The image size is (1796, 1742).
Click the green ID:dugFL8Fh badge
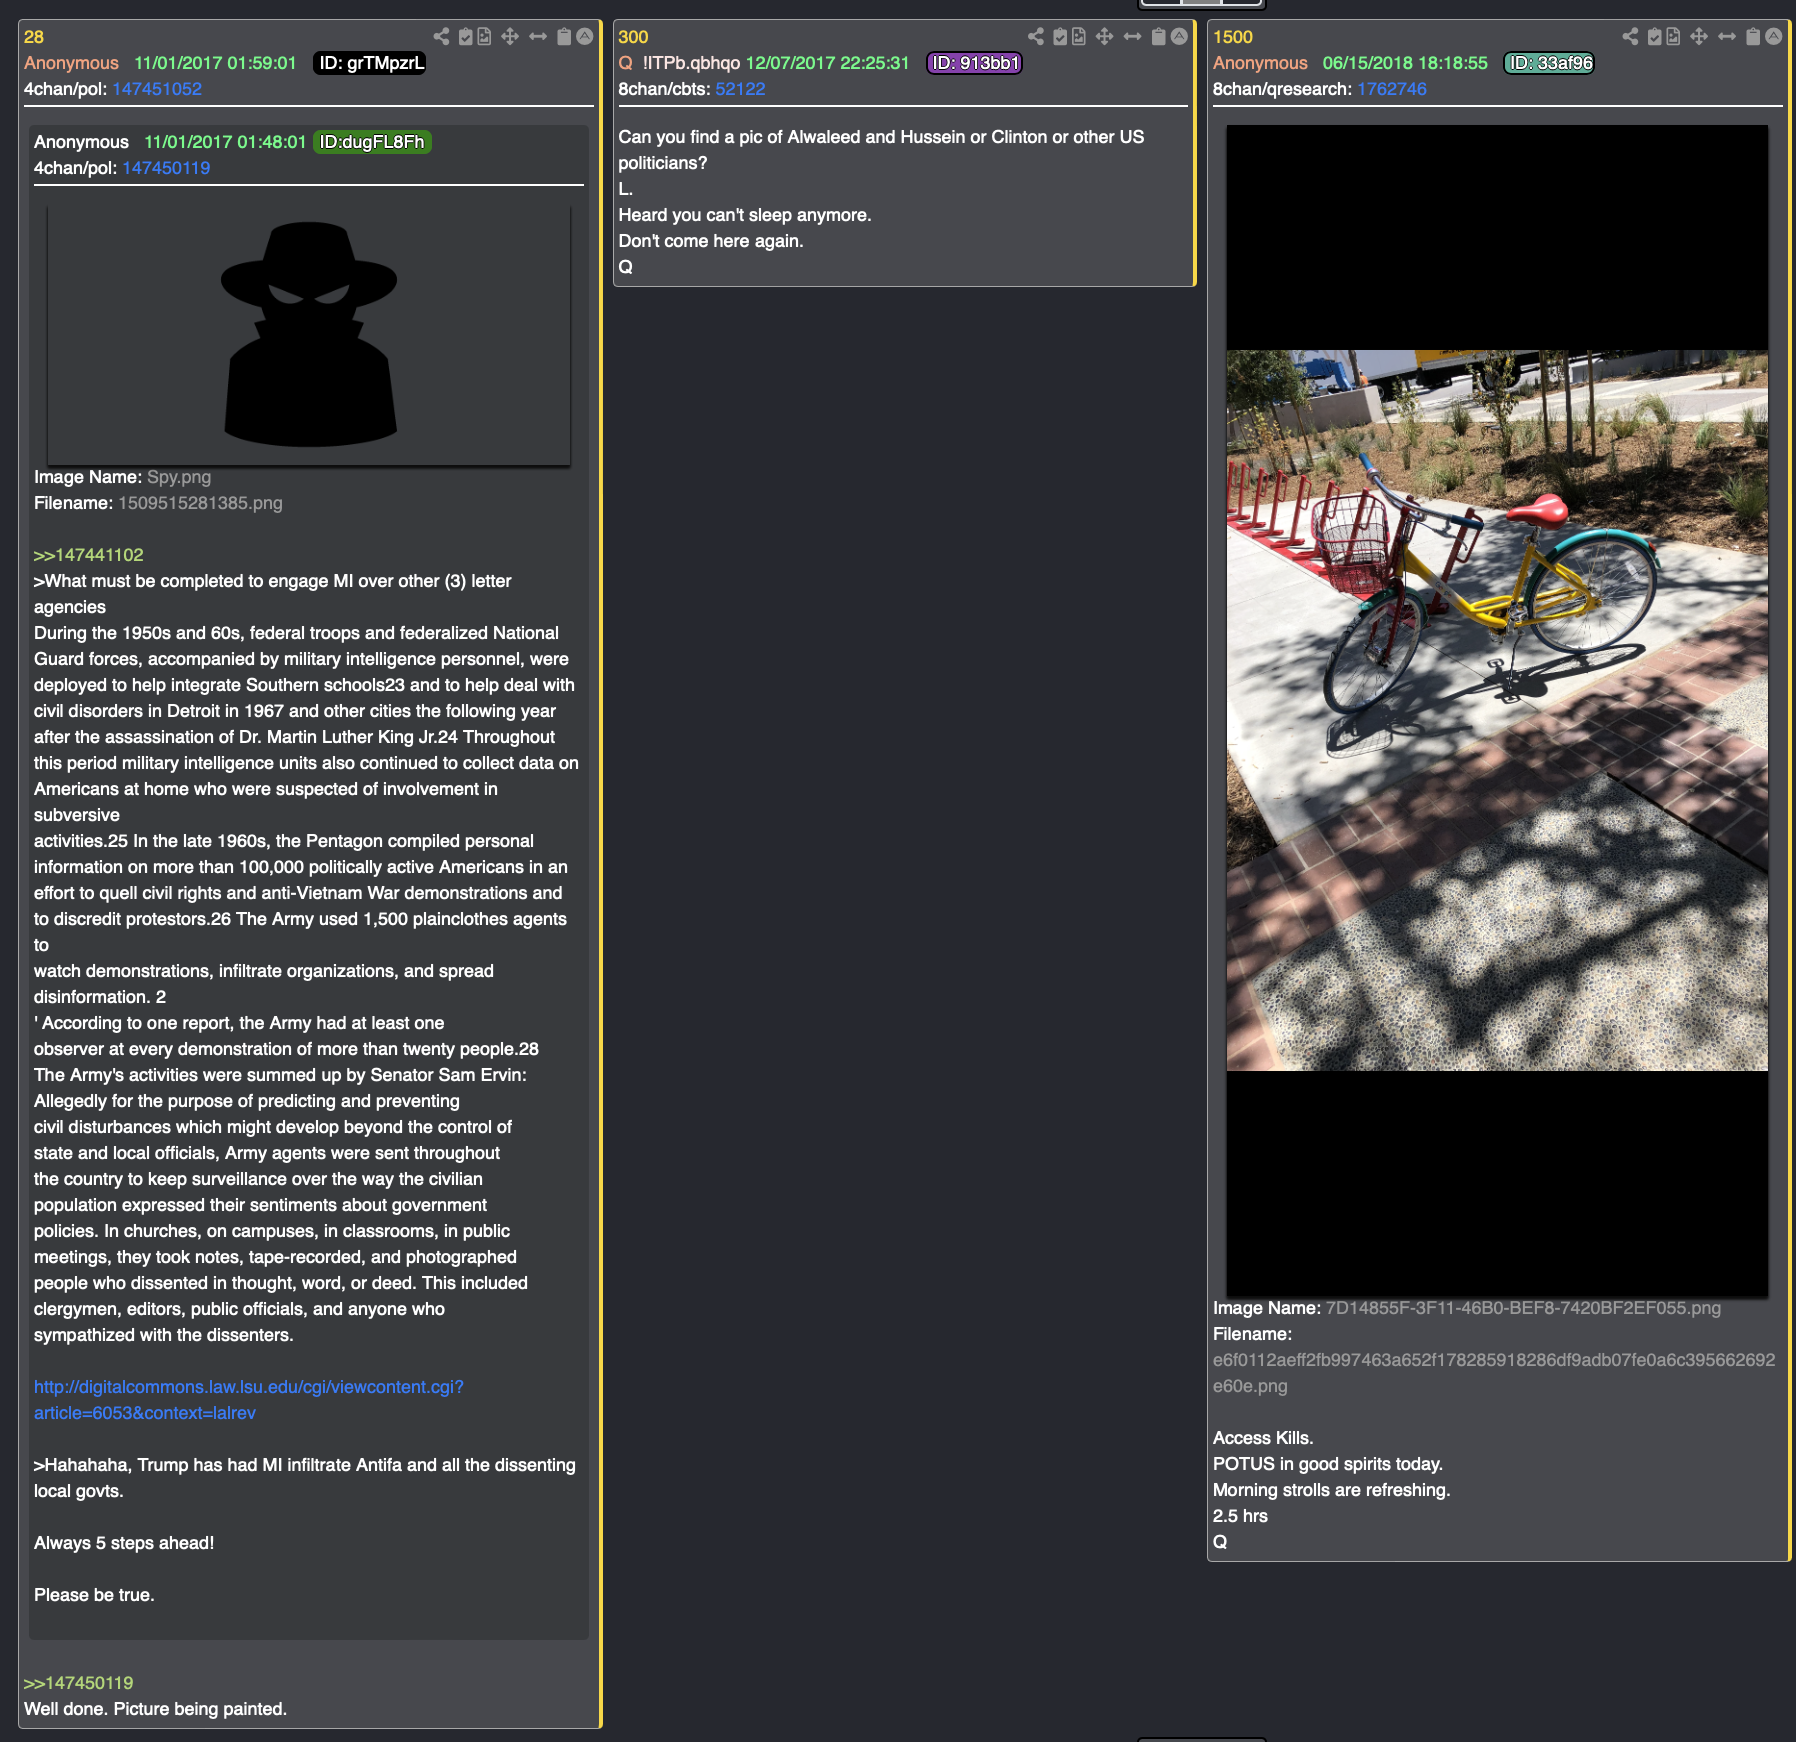pyautogui.click(x=372, y=142)
